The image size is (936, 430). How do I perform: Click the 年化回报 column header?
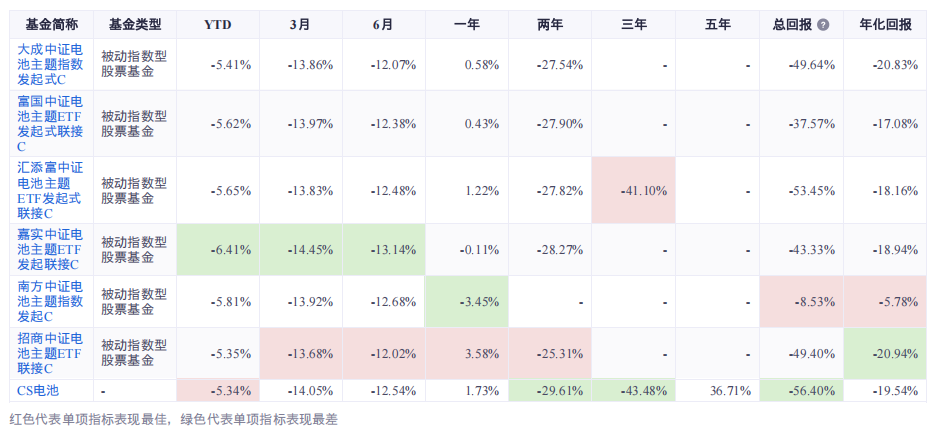tap(885, 24)
